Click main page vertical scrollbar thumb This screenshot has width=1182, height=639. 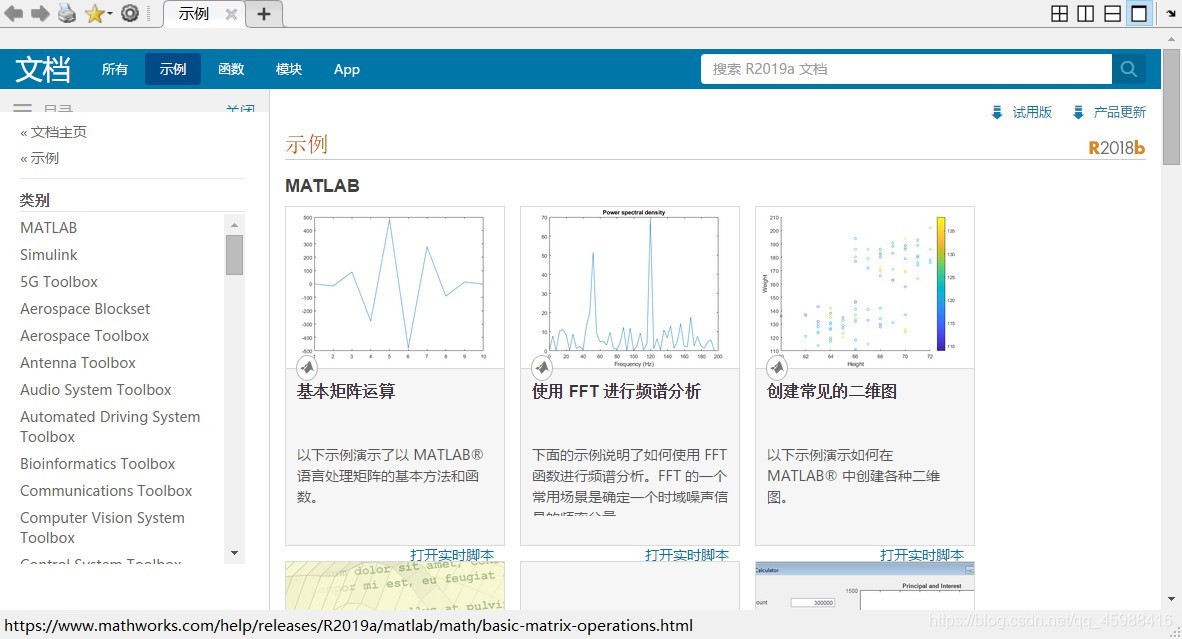pyautogui.click(x=1171, y=109)
